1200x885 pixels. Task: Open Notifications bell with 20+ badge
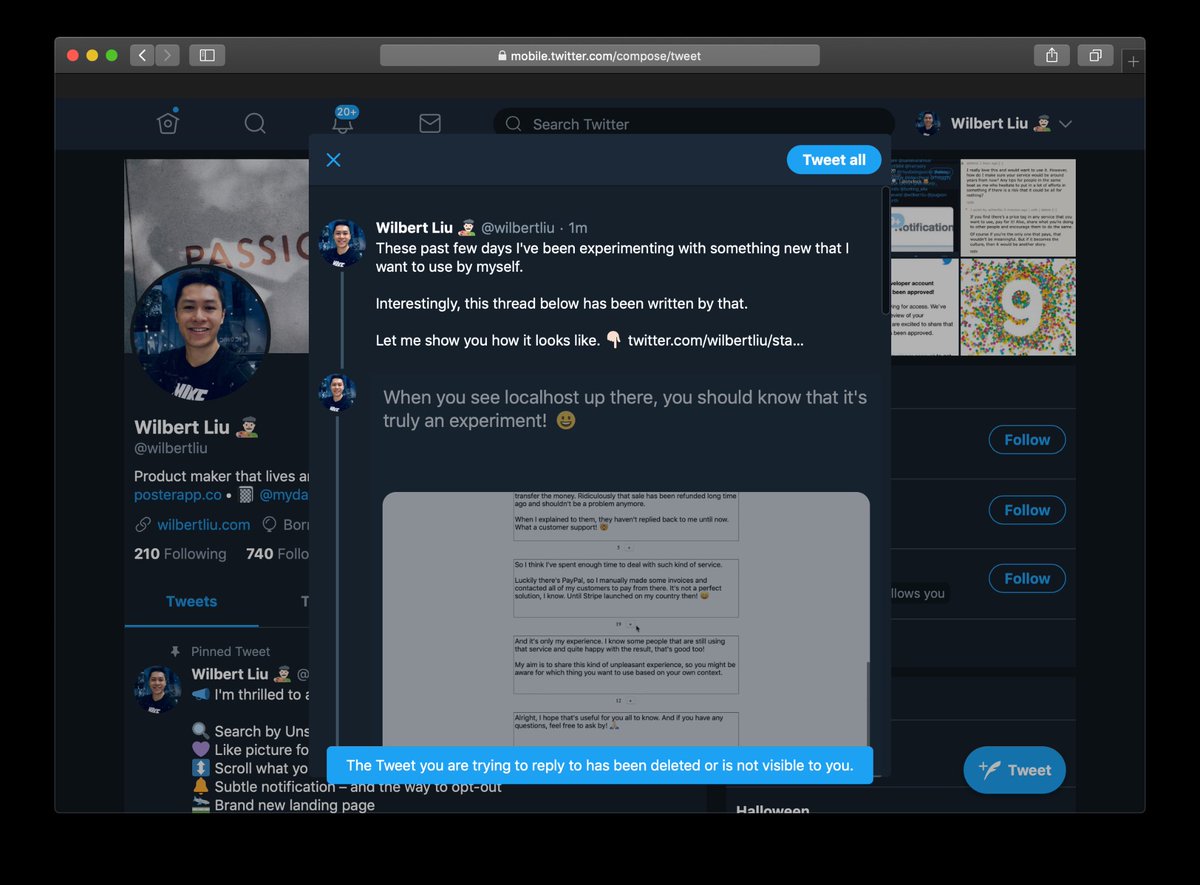coord(343,122)
